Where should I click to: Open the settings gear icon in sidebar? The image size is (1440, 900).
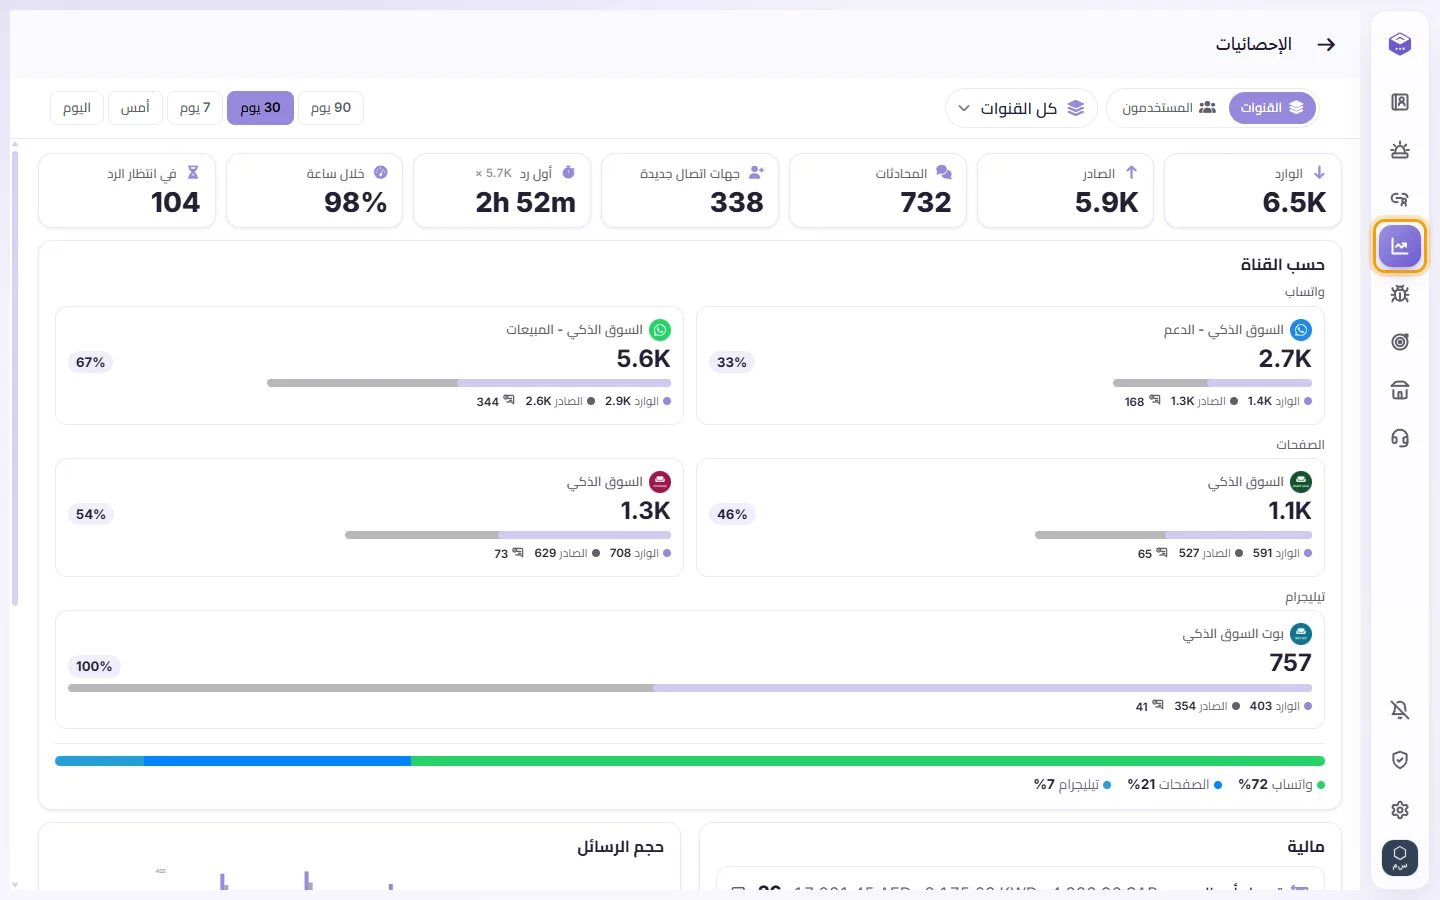coord(1400,810)
